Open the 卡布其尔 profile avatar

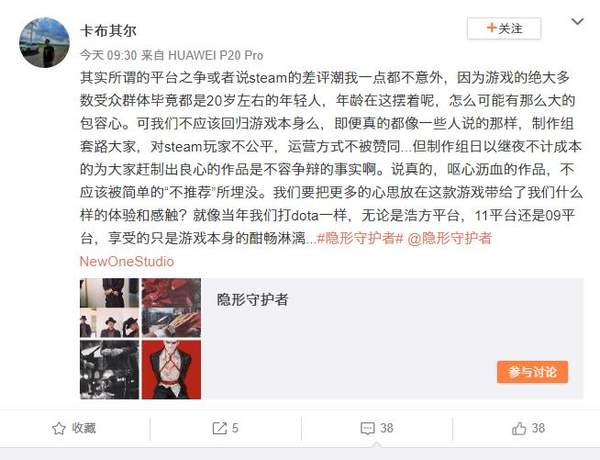[44, 42]
